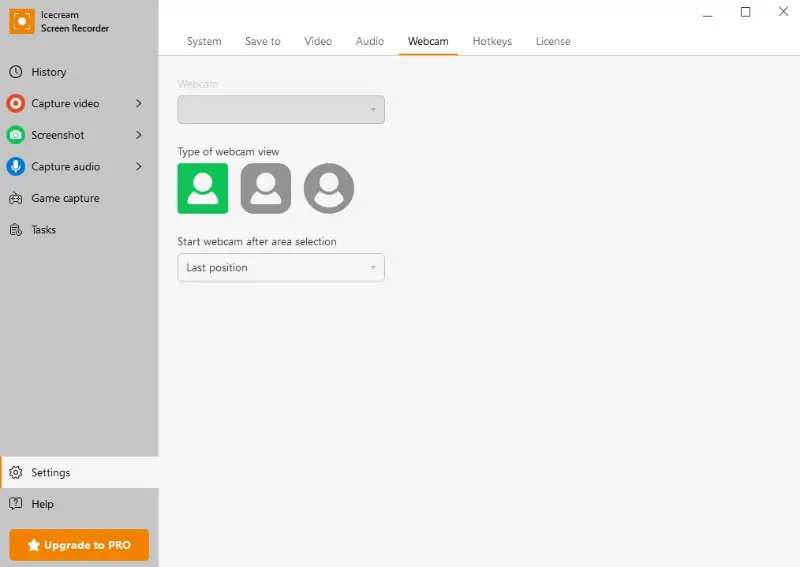Viewport: 800px width, 567px height.
Task: Switch to the Hotkeys tab
Action: click(x=492, y=41)
